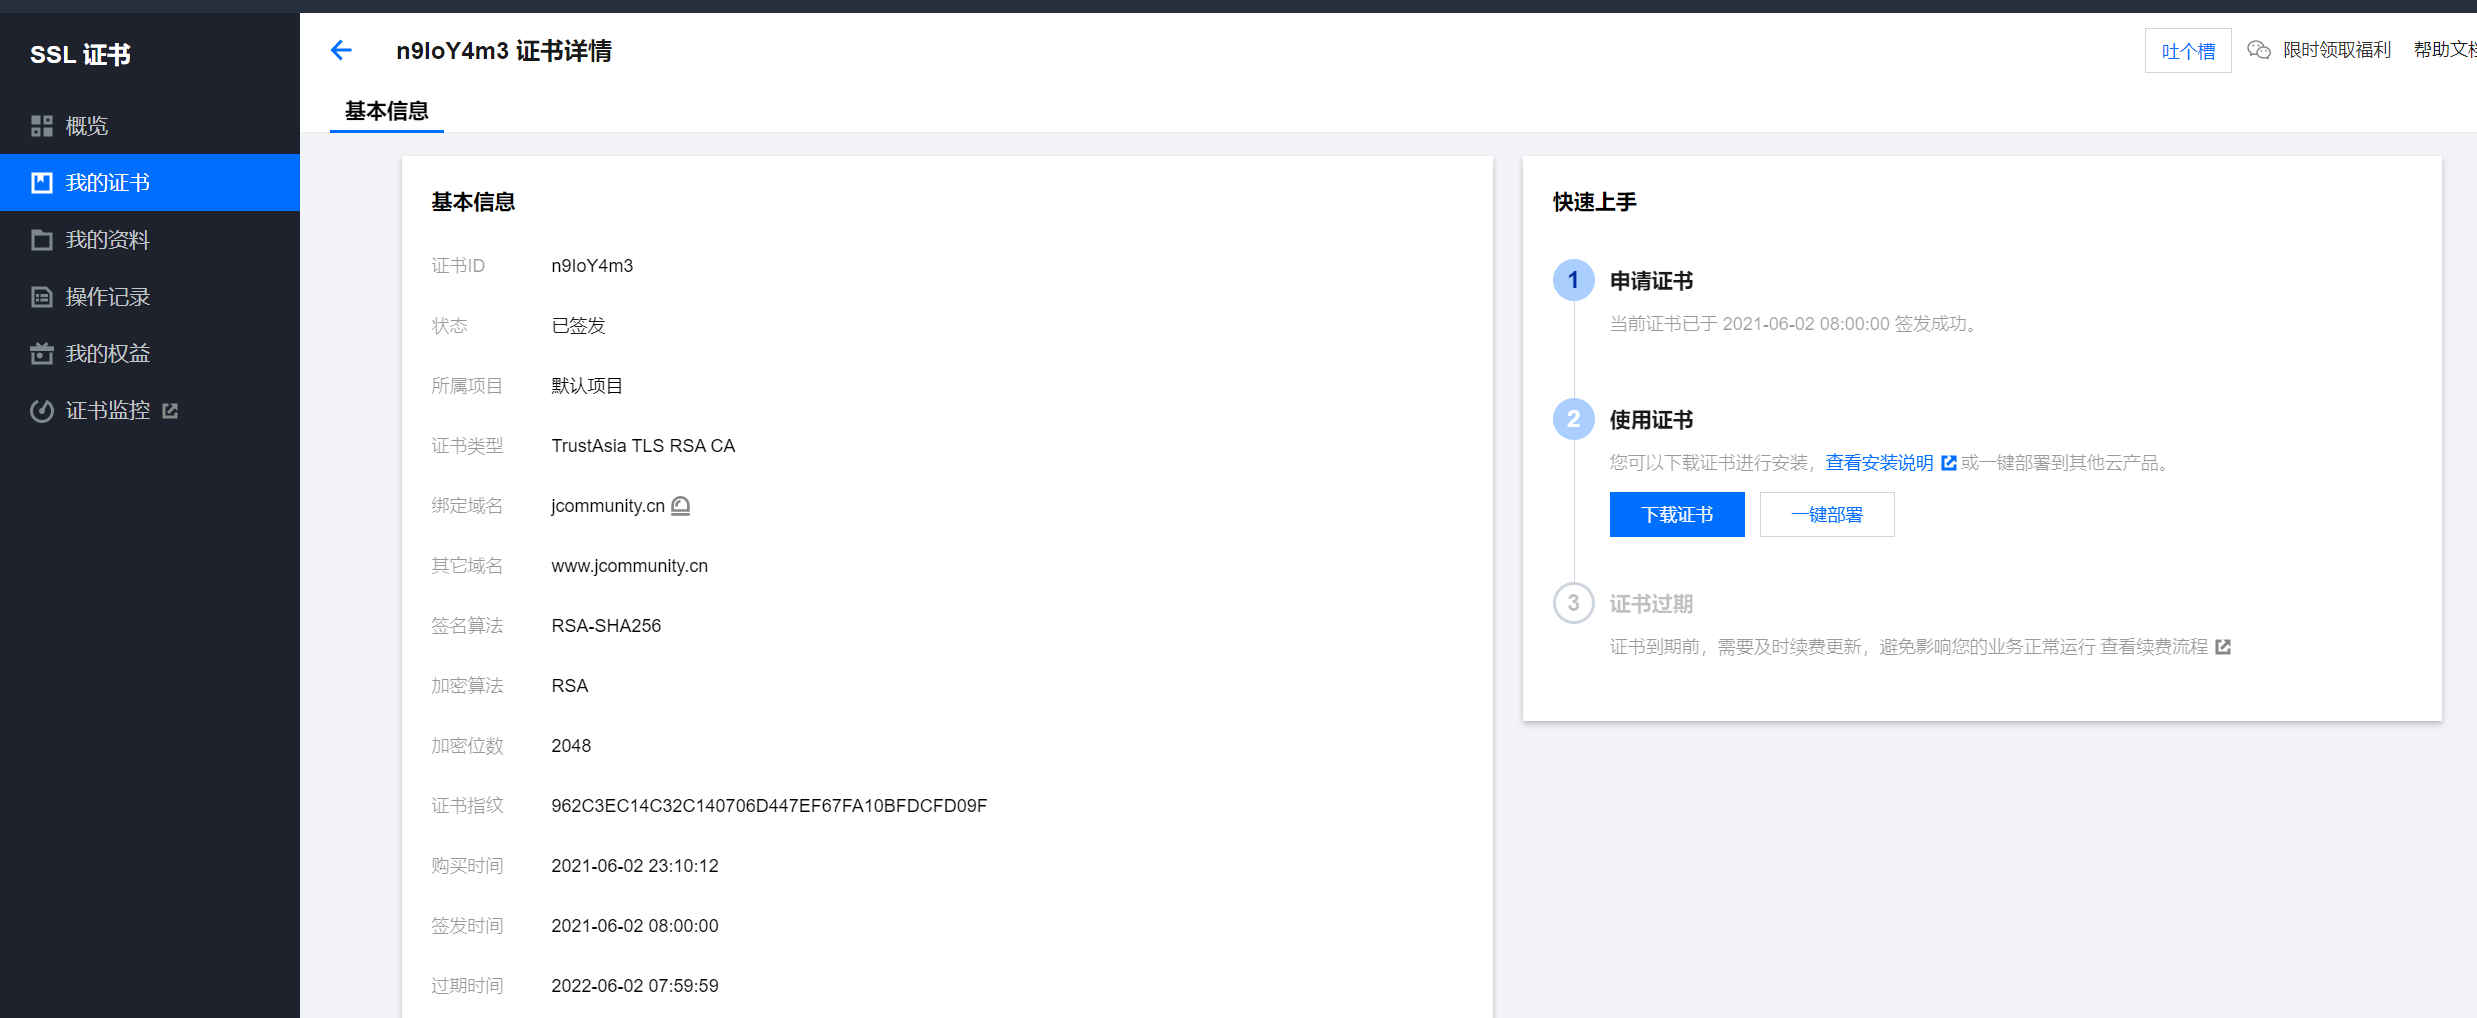
Task: Click the 我的资料 folder icon
Action: [41, 239]
